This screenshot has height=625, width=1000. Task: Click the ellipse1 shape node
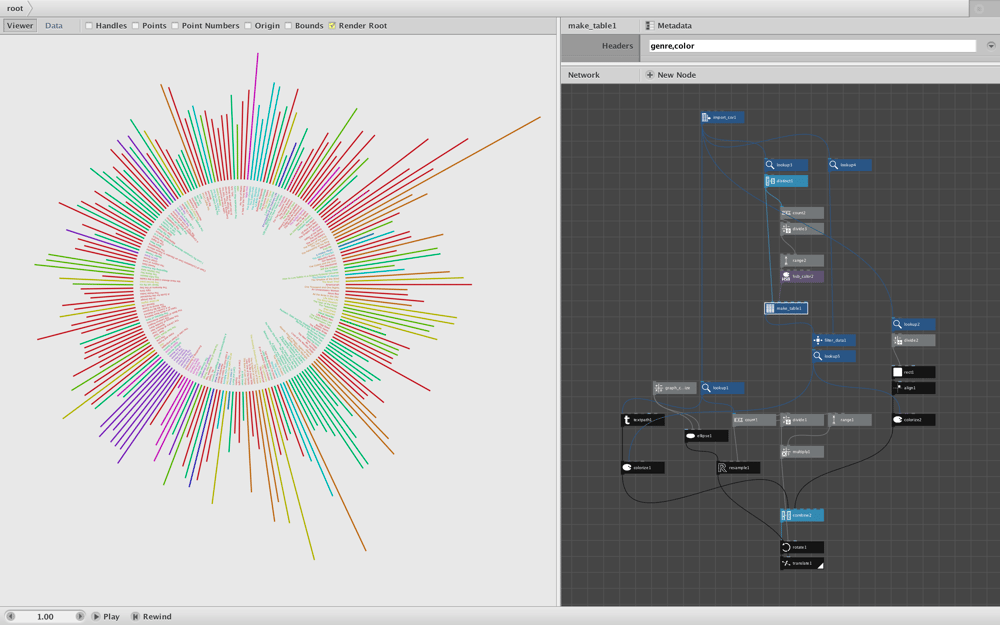706,436
